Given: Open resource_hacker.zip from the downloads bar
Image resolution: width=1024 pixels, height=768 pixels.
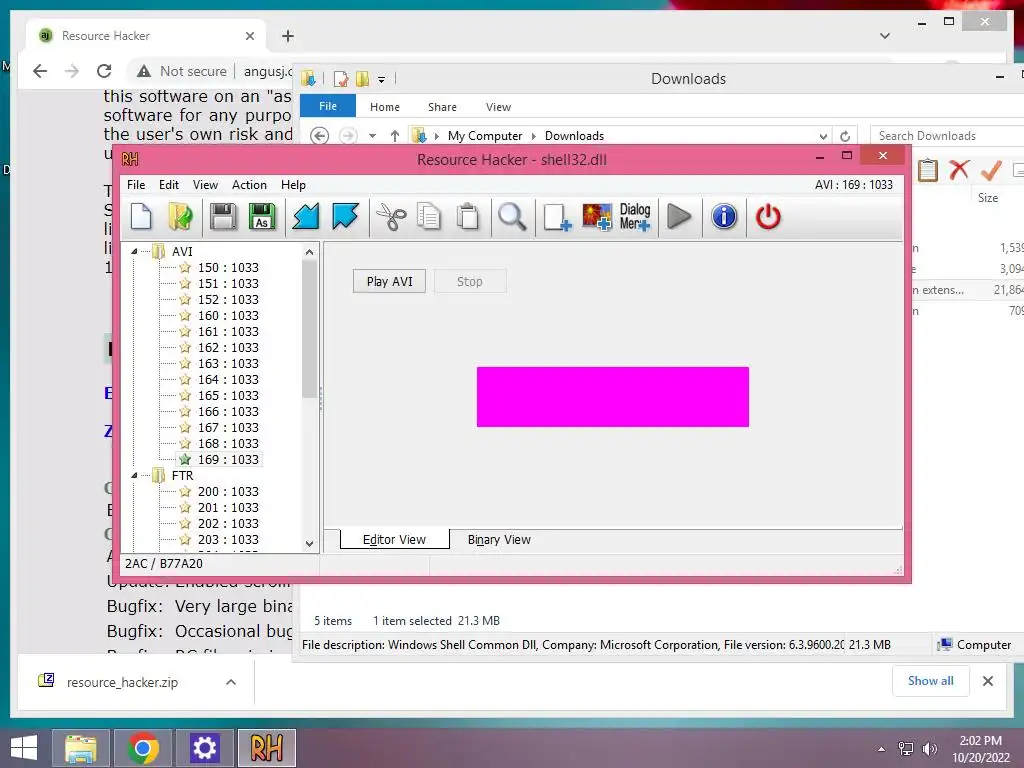Looking at the screenshot, I should 122,682.
